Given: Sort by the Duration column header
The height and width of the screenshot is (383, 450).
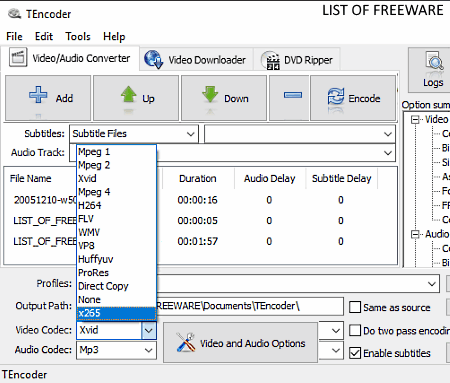Looking at the screenshot, I should (198, 178).
